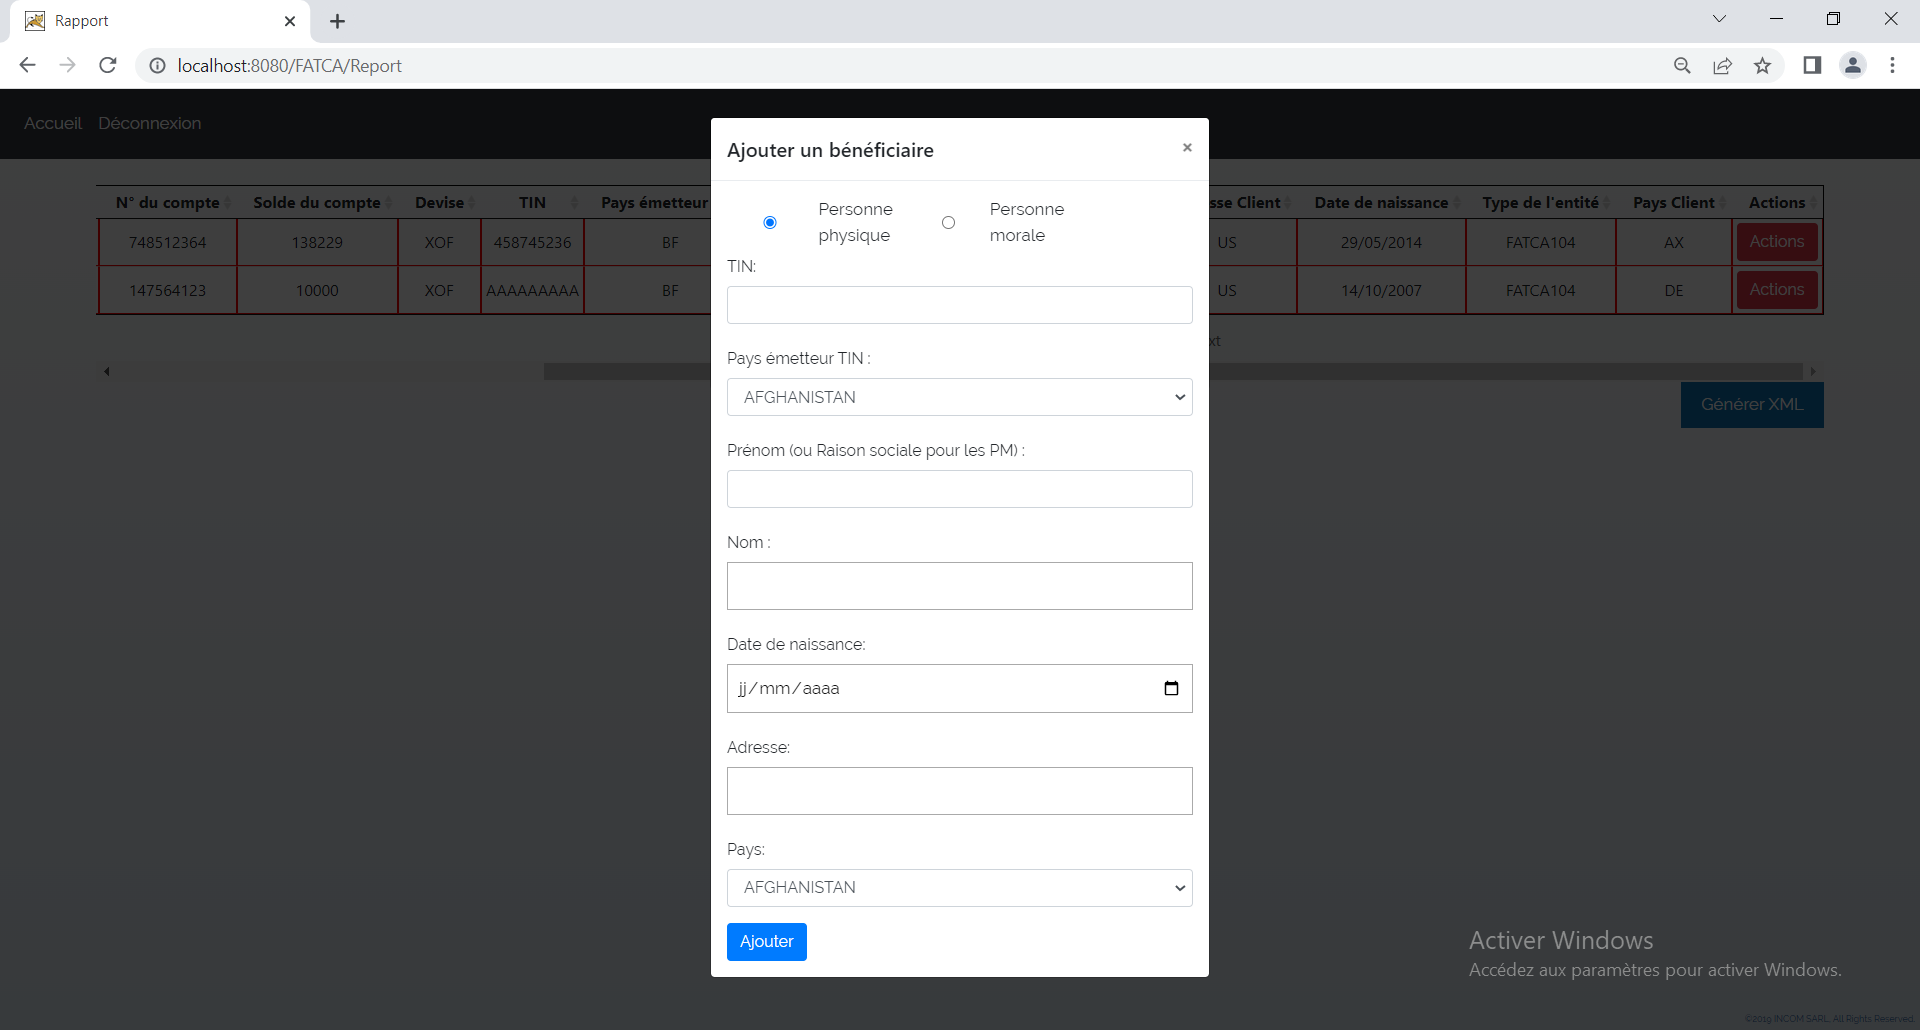Click the Générer XML button
This screenshot has width=1920, height=1030.
[x=1752, y=405]
